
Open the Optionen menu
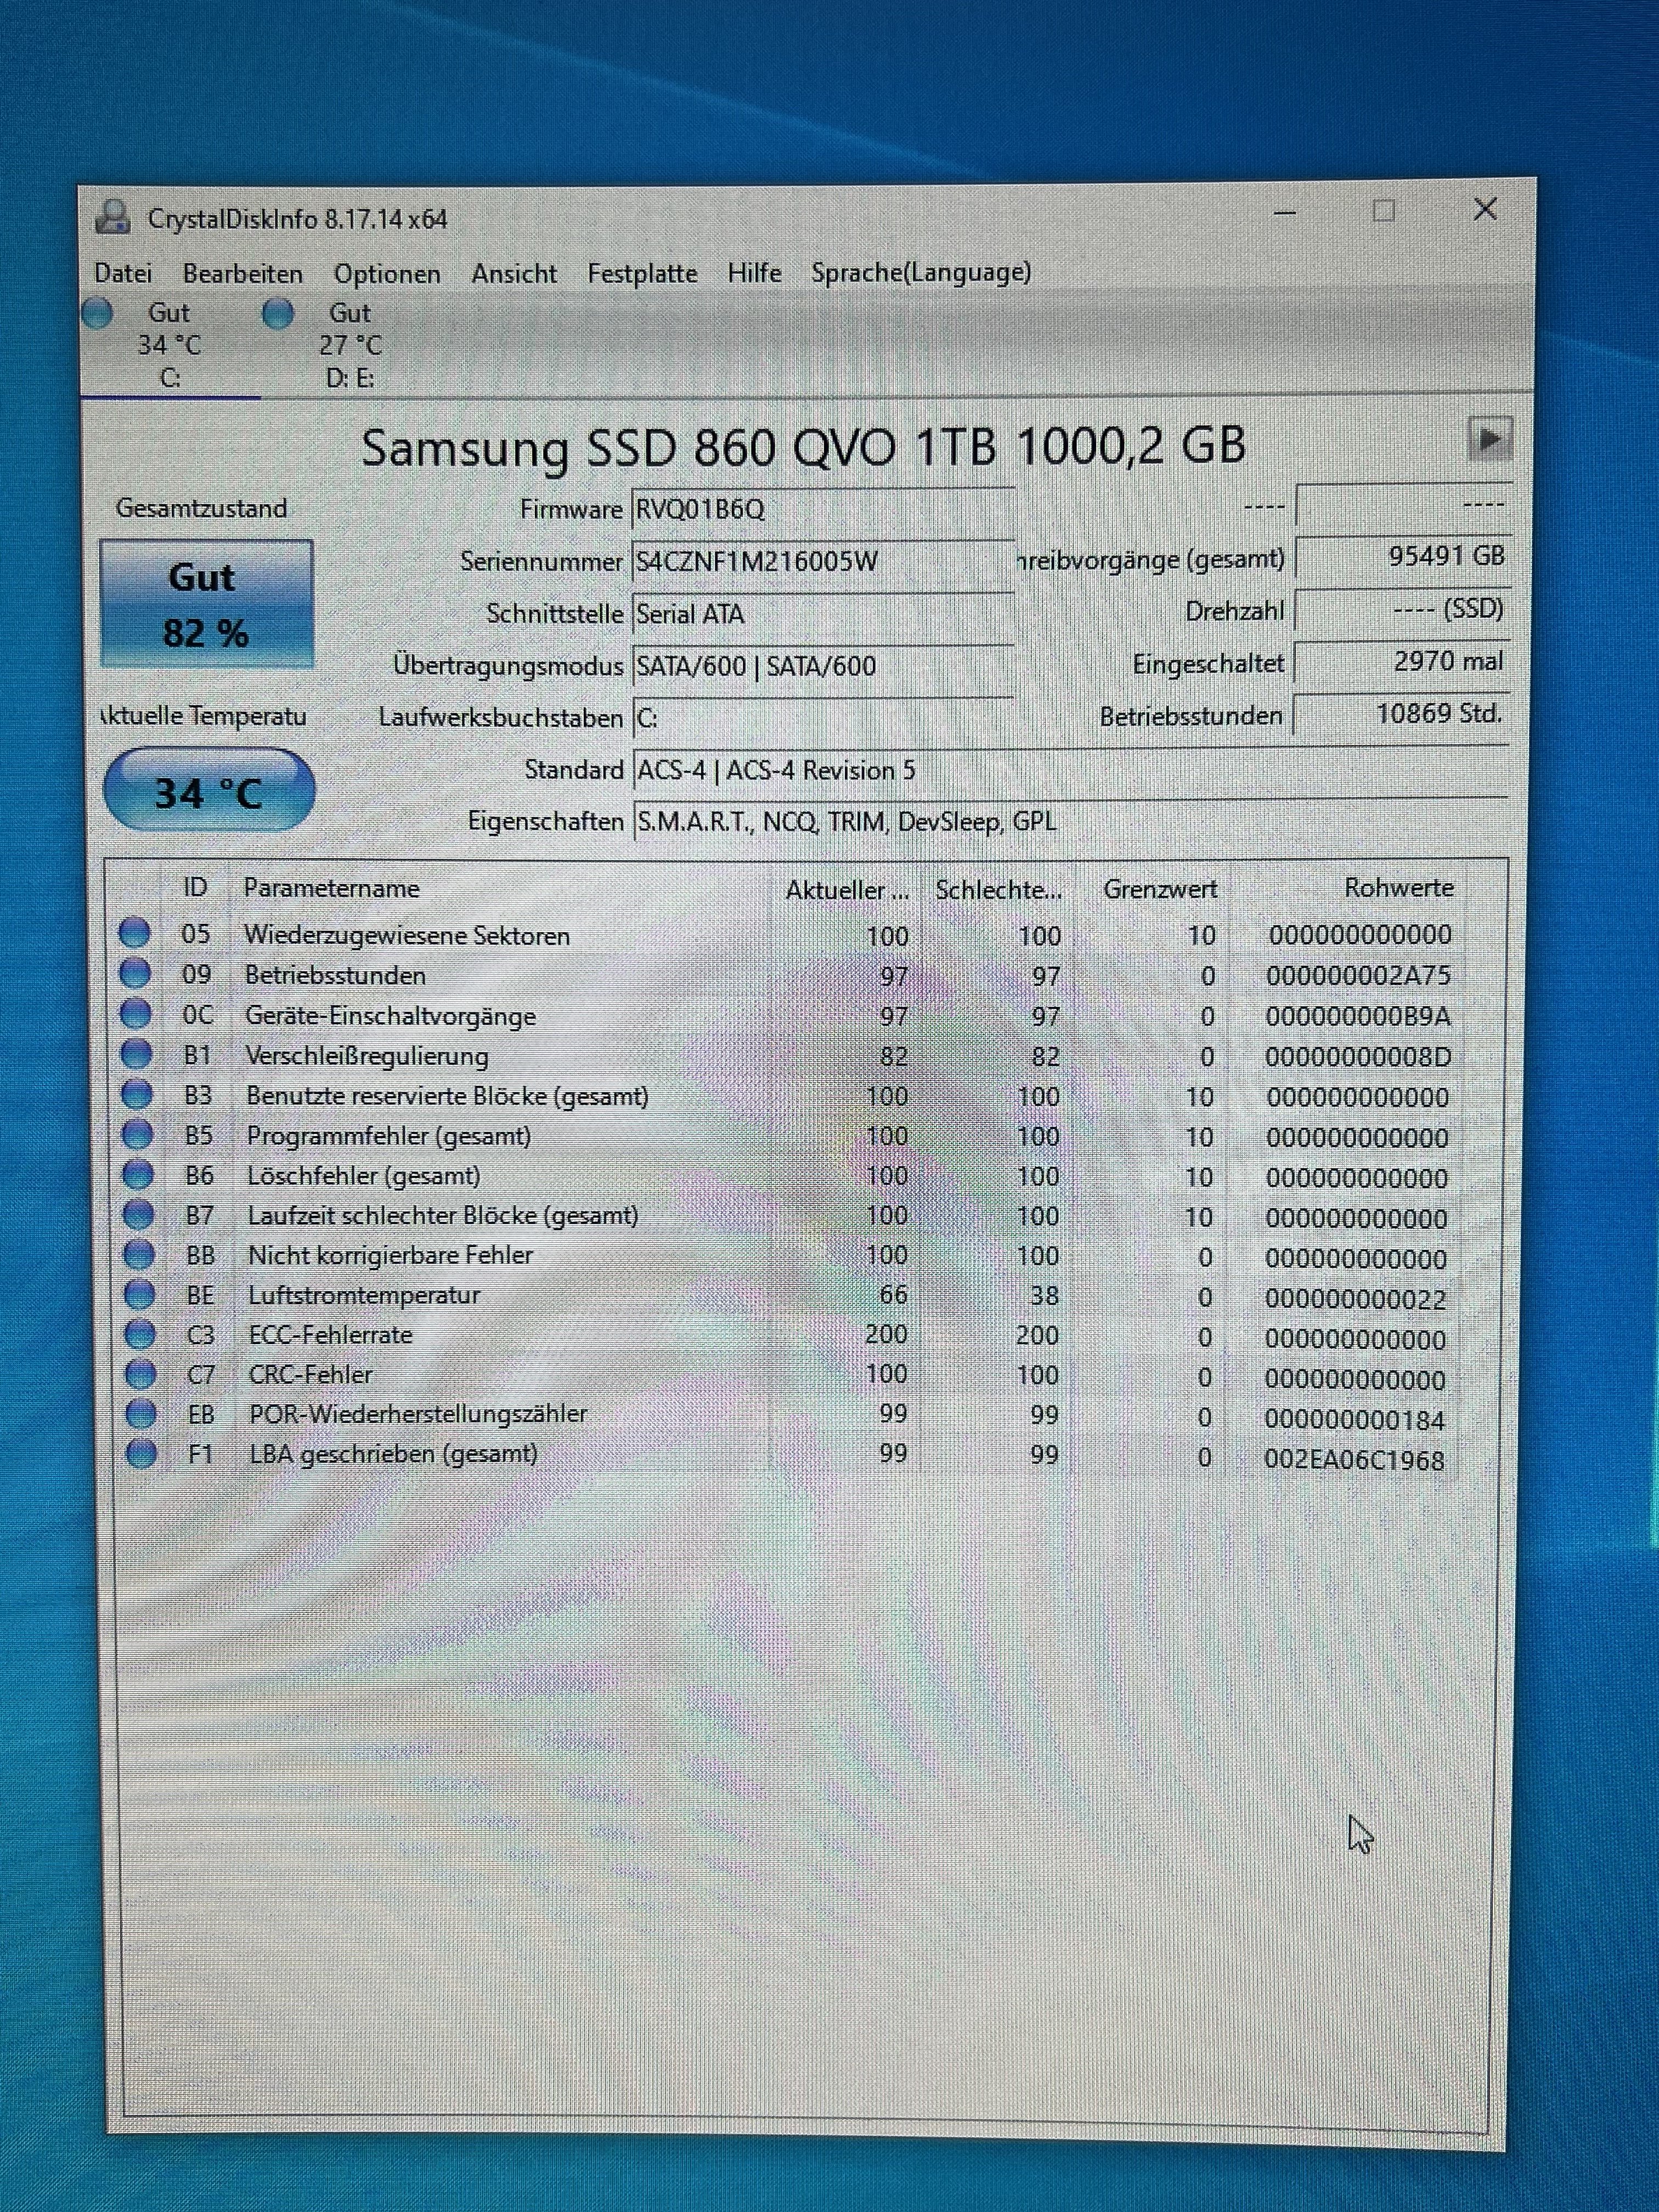pyautogui.click(x=387, y=274)
